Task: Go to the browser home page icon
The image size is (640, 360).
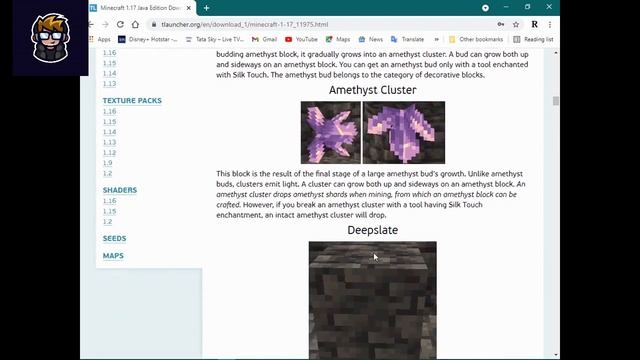Action: 135,24
